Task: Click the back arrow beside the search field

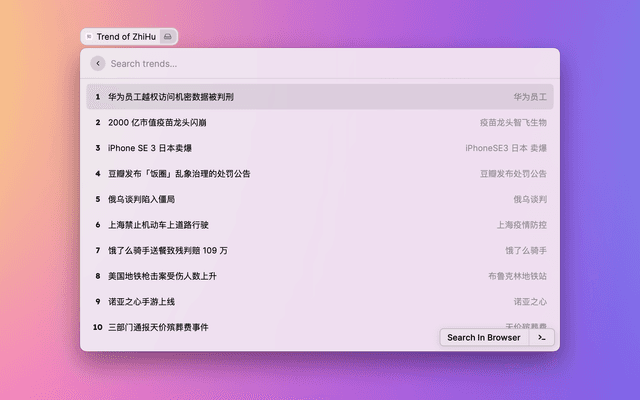Action: click(x=97, y=63)
